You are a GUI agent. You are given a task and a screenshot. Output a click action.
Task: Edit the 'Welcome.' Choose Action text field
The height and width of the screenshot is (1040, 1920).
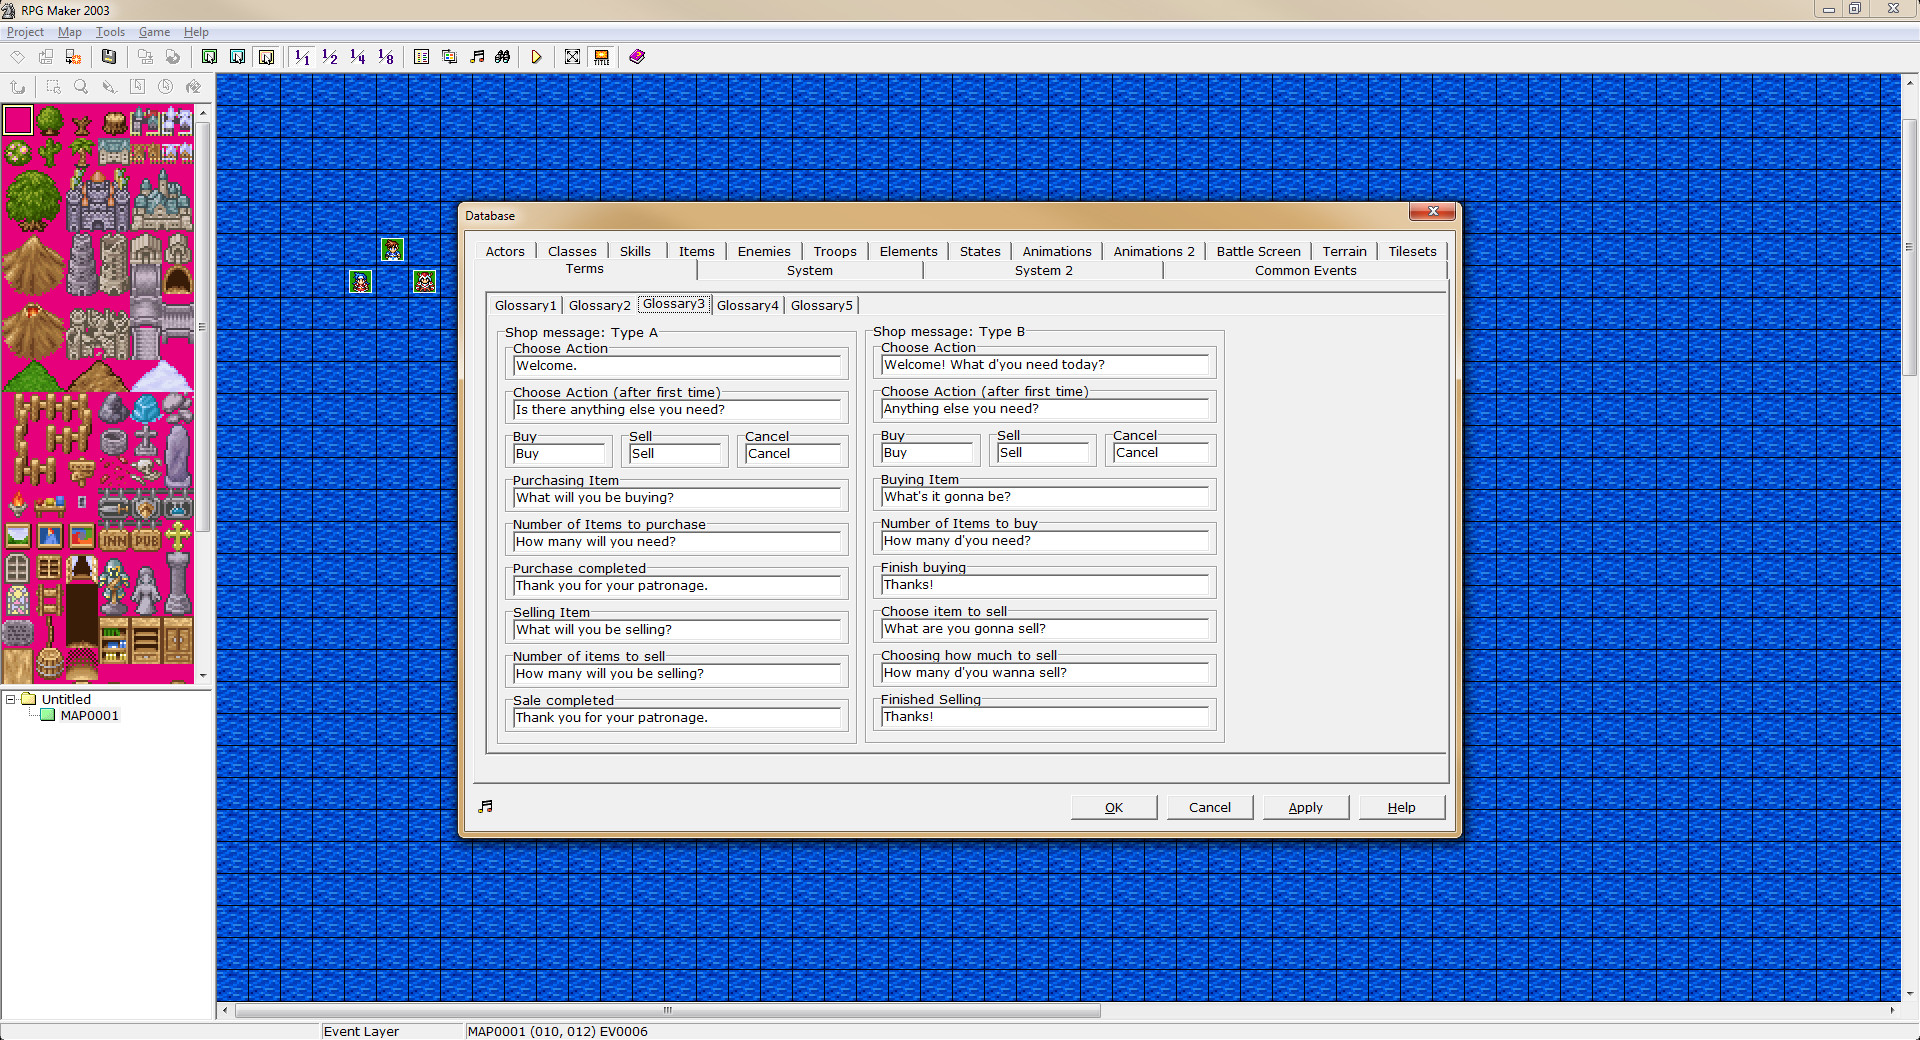click(x=677, y=366)
